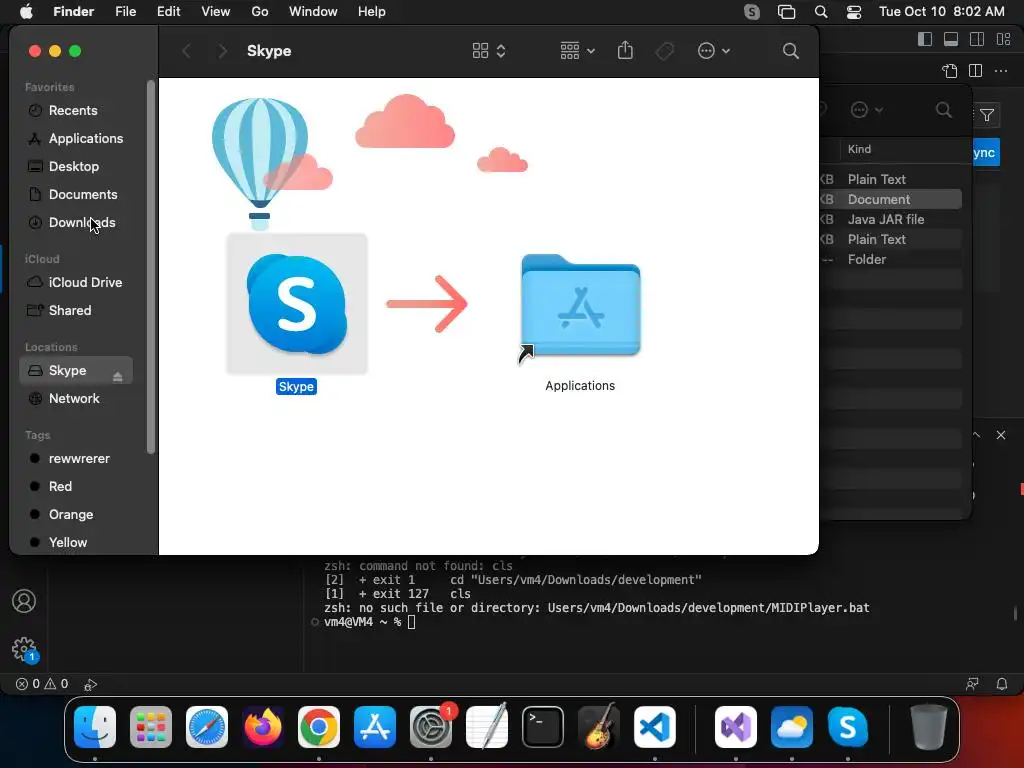Click Skype status icon in menu bar
Image resolution: width=1024 pixels, height=768 pixels.
(x=752, y=12)
